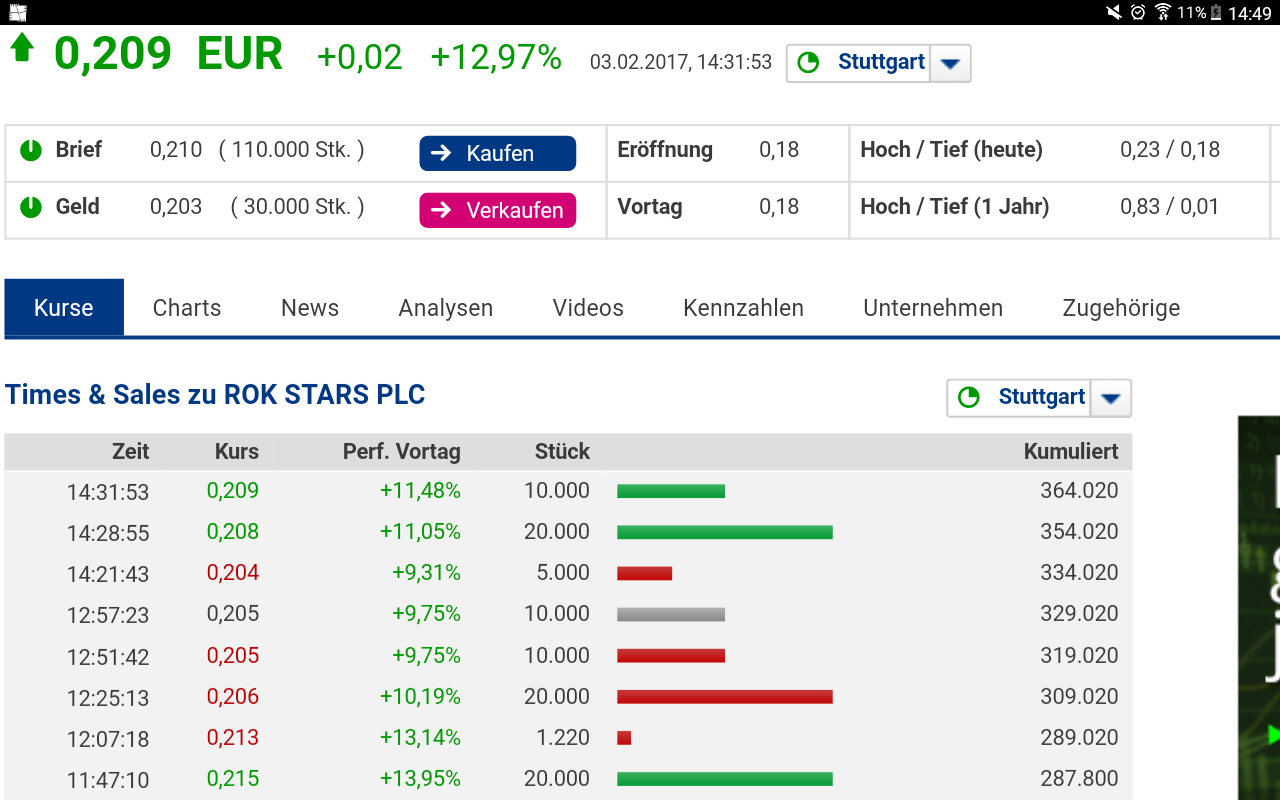
Task: Click the red volume bar for 14:21:43
Action: click(x=644, y=573)
